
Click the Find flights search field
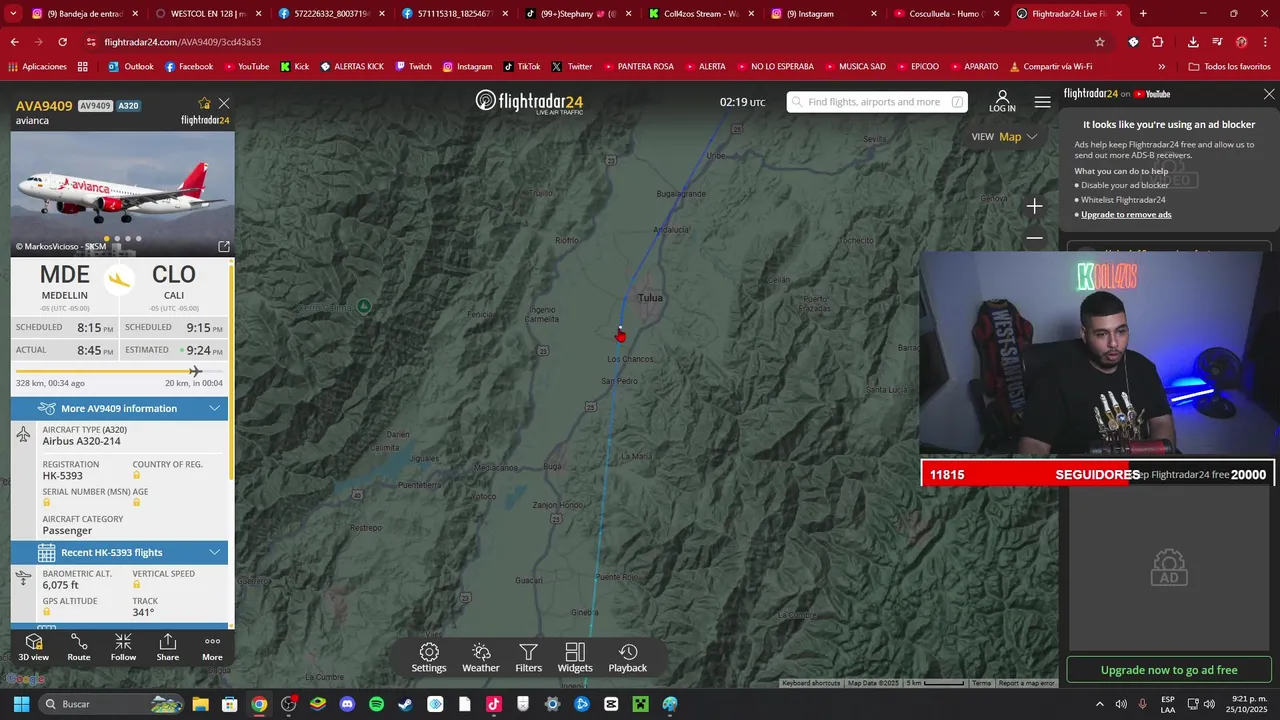point(877,102)
